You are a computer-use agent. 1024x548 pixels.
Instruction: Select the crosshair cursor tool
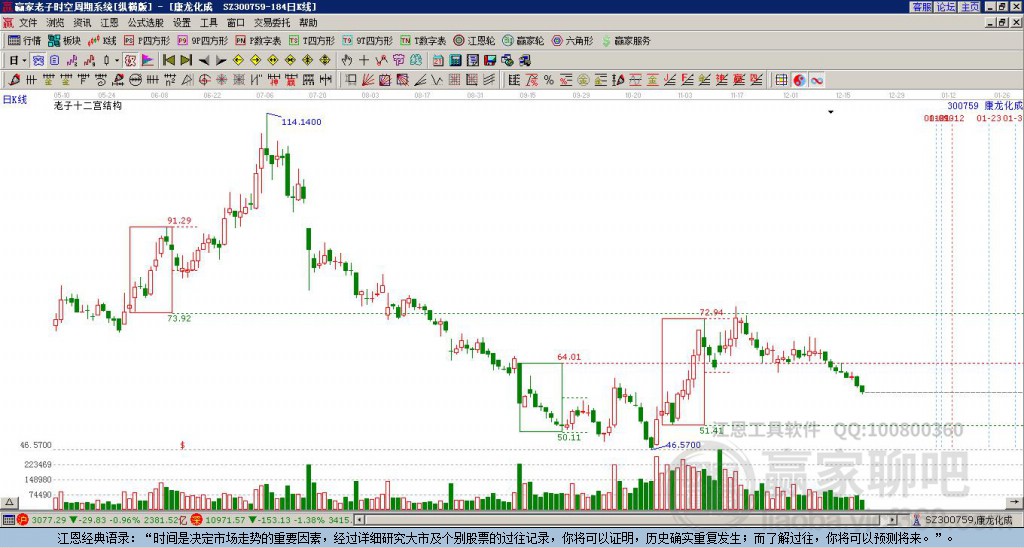[x=364, y=61]
